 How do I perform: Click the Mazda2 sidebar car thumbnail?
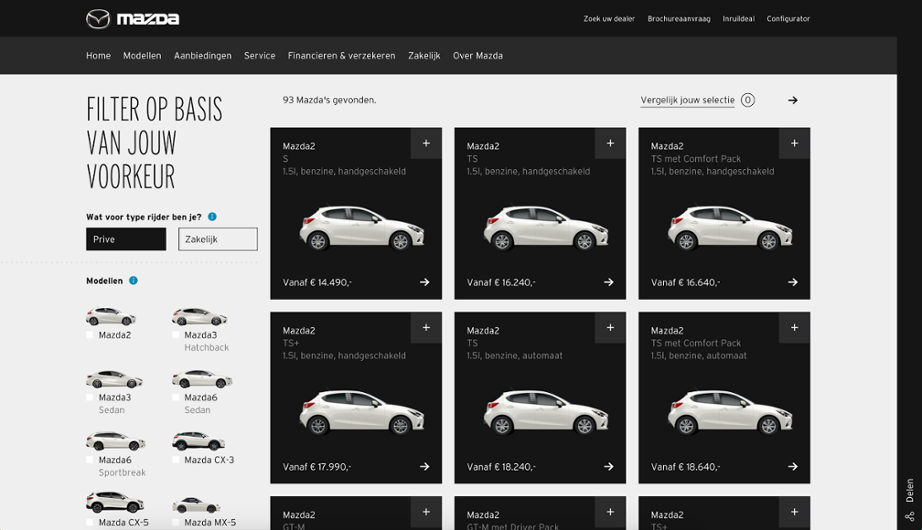[111, 316]
